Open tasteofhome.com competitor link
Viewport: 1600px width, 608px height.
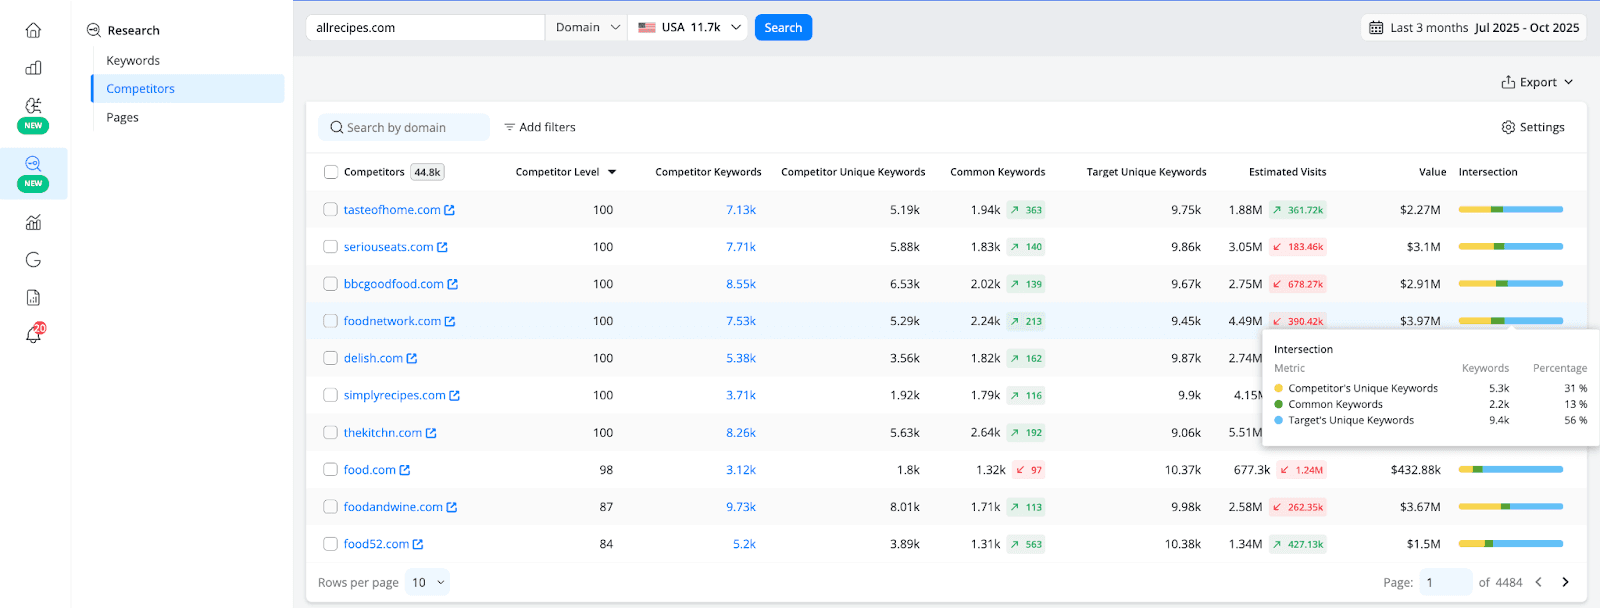(392, 210)
